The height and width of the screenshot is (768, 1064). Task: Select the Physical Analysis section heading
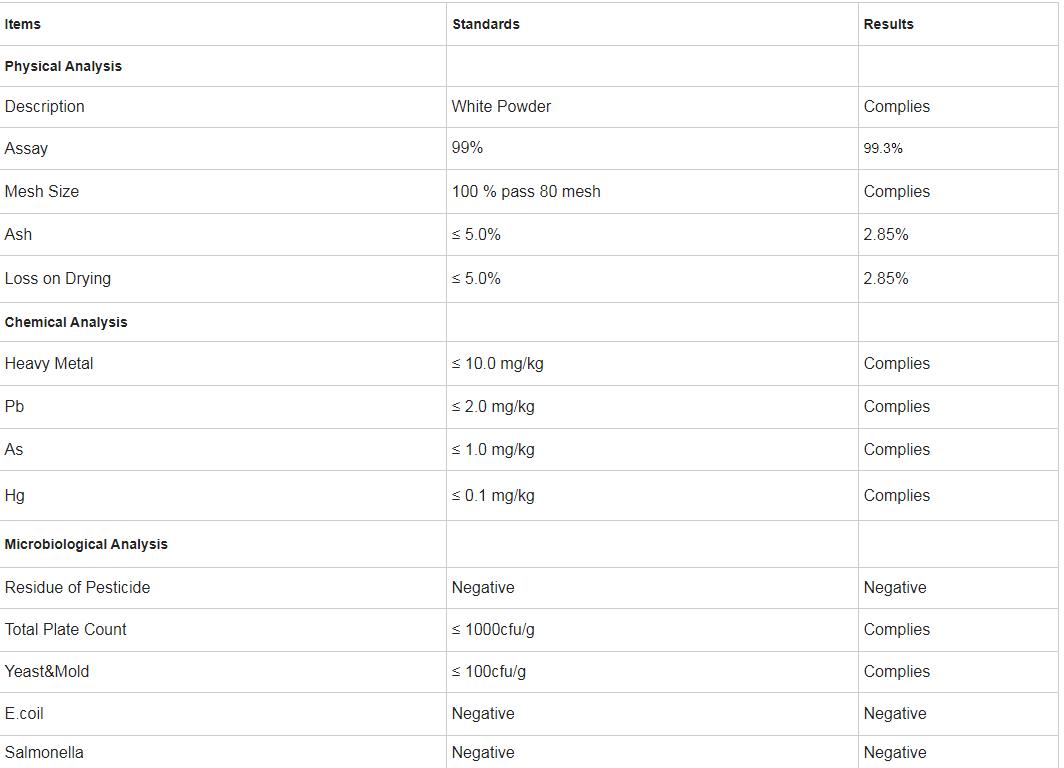pos(63,66)
